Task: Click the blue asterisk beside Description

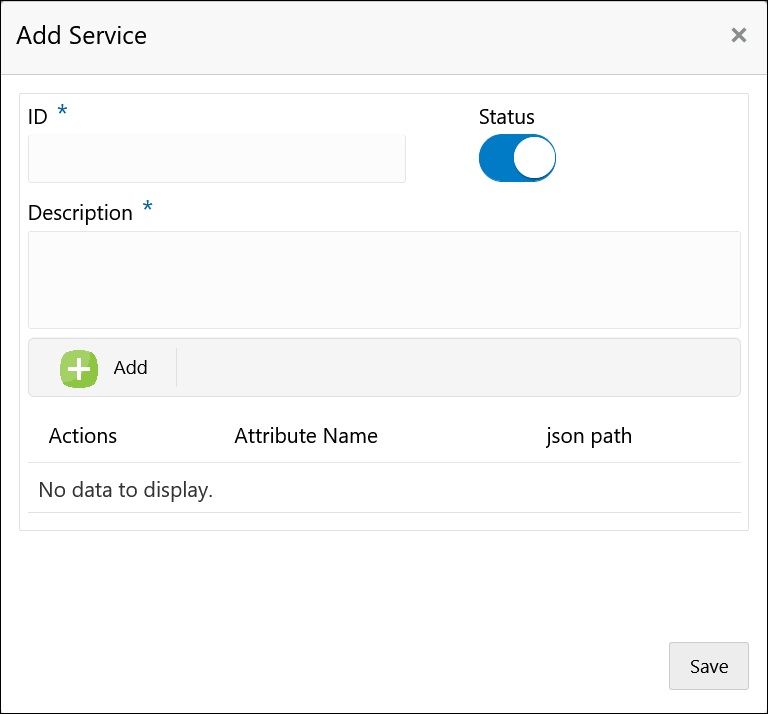Action: tap(148, 208)
